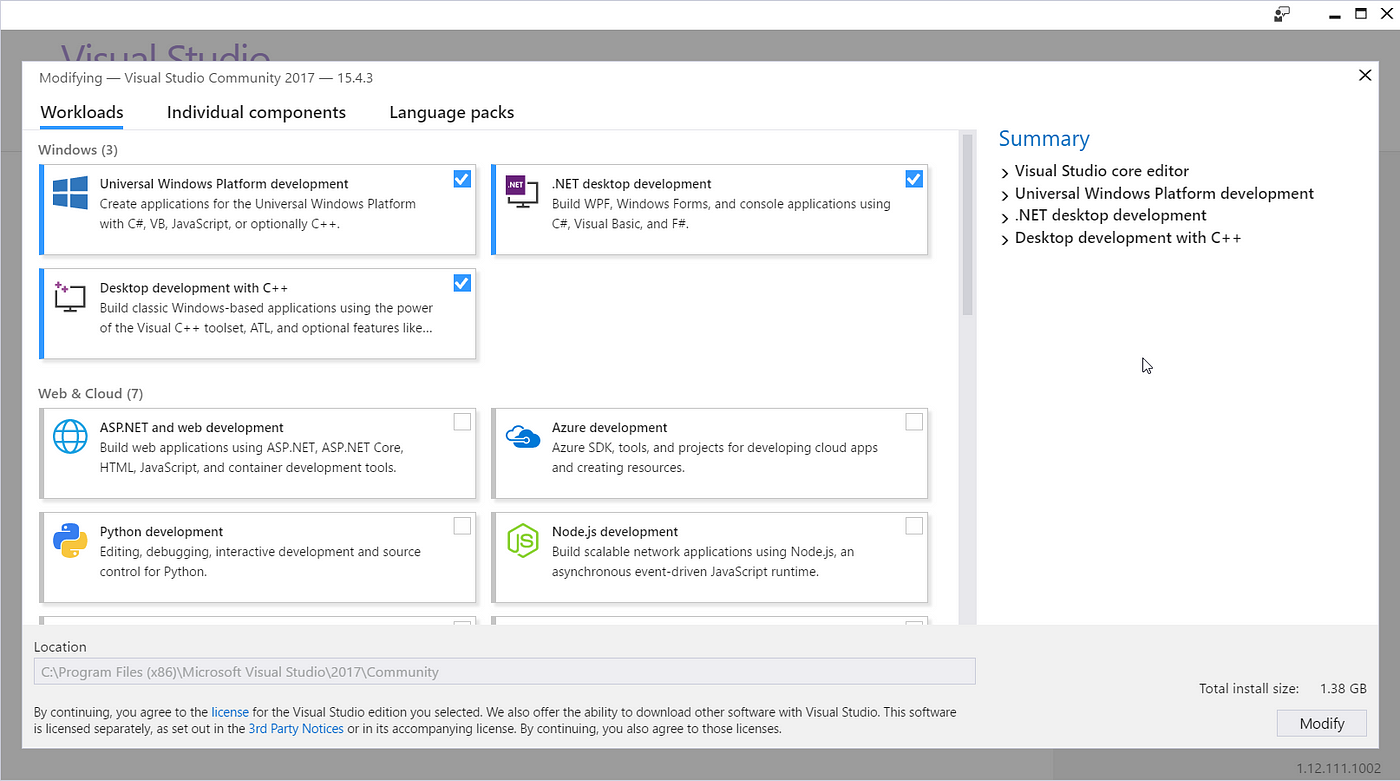The image size is (1400, 781).
Task: Maximize the installer window
Action: coord(1361,14)
